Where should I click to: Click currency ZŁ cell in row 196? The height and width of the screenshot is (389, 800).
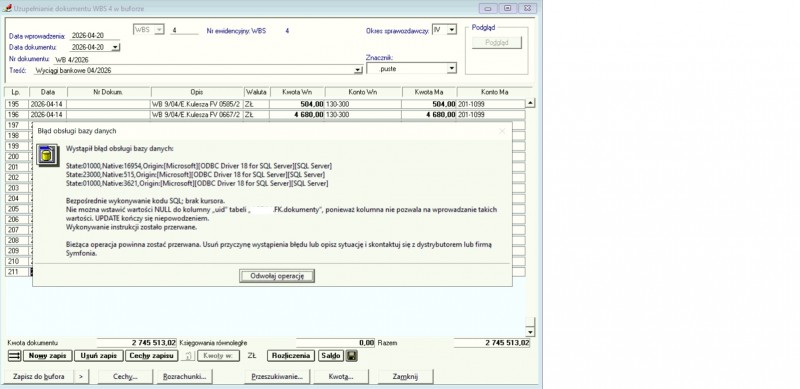[x=257, y=115]
